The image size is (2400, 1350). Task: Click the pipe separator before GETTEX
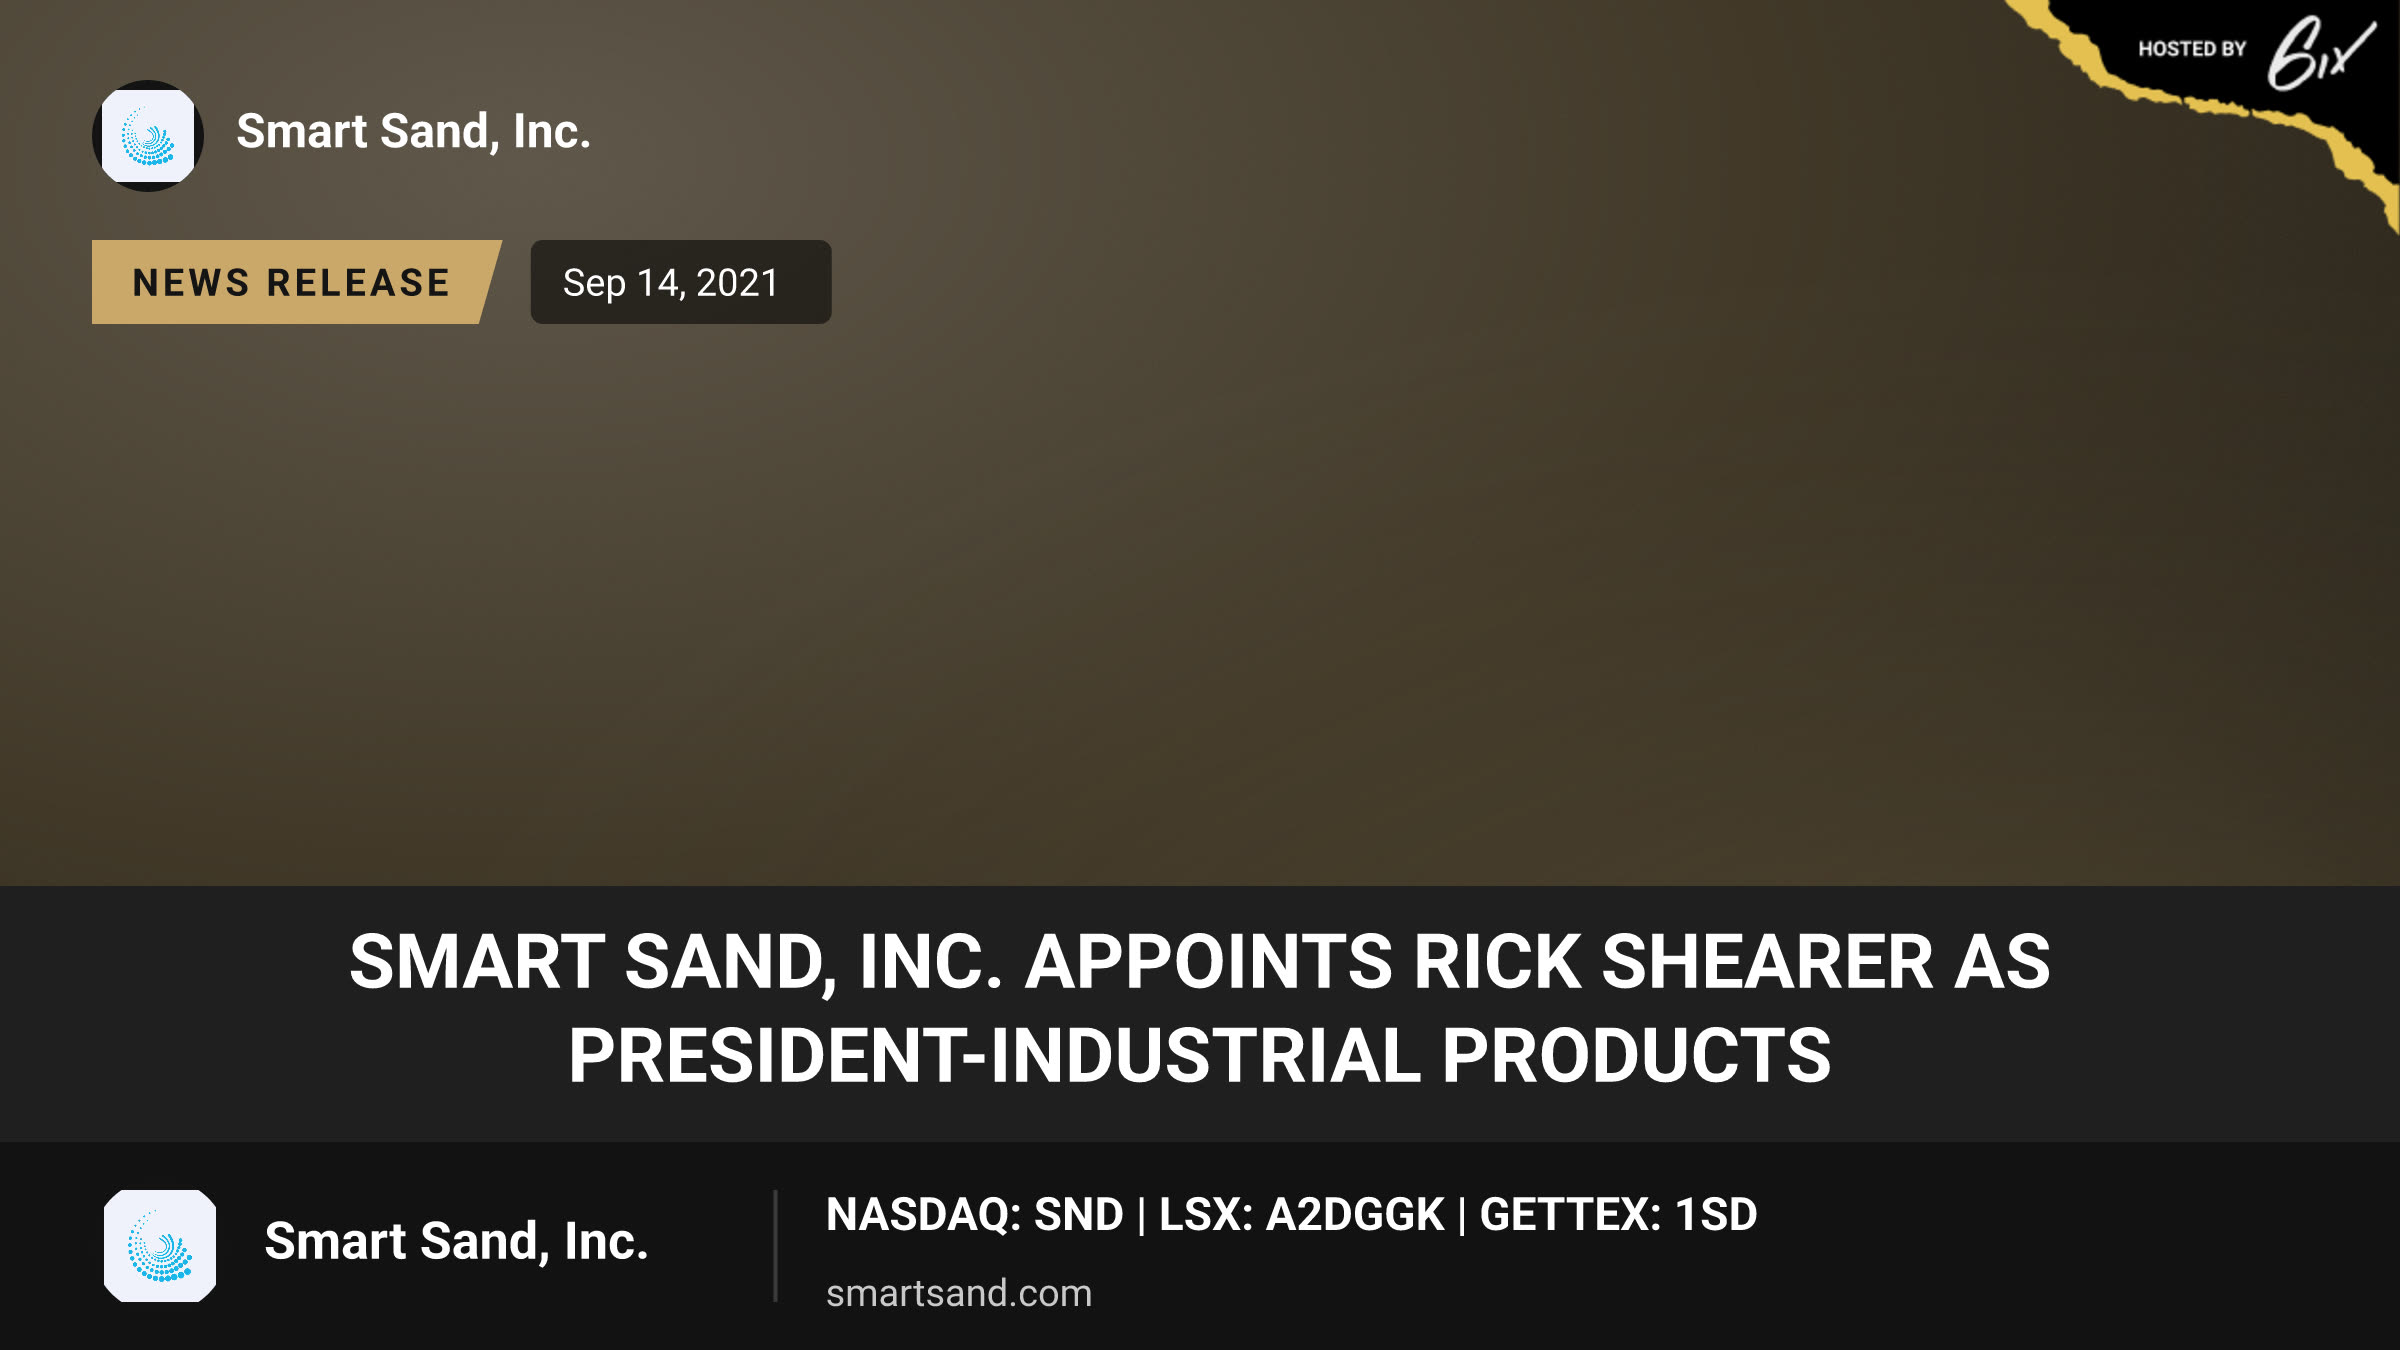[1462, 1216]
